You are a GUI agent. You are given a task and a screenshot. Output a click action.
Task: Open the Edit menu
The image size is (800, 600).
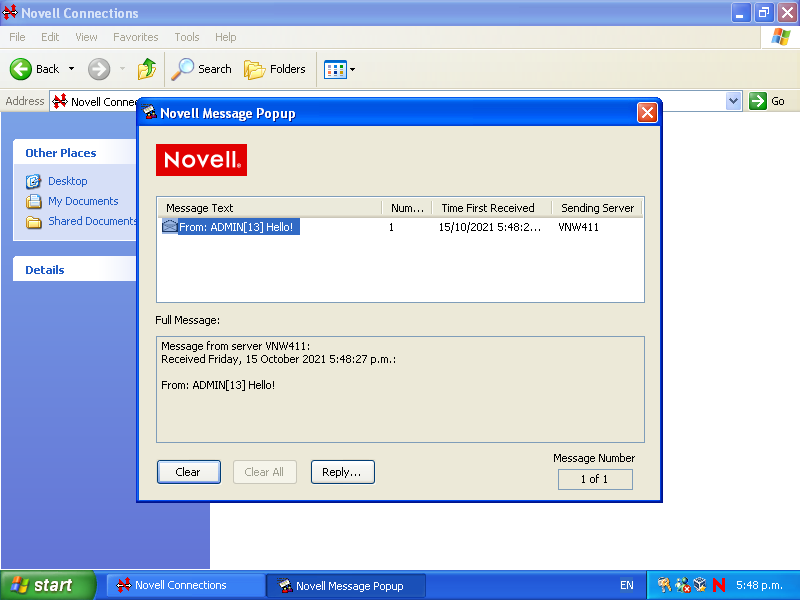50,37
